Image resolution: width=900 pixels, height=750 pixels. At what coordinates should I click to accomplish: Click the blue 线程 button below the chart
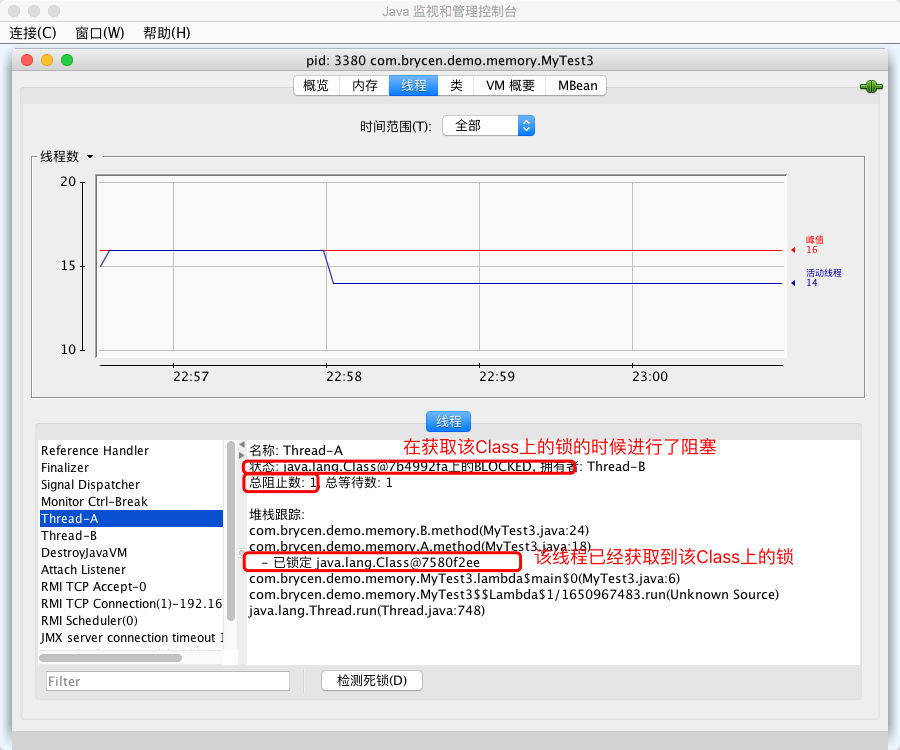(x=448, y=422)
